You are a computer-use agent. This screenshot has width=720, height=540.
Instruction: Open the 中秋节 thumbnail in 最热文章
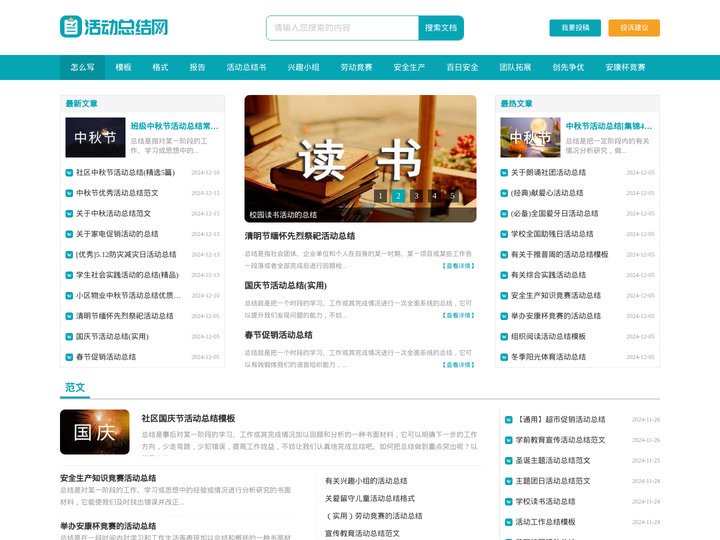[x=530, y=137]
